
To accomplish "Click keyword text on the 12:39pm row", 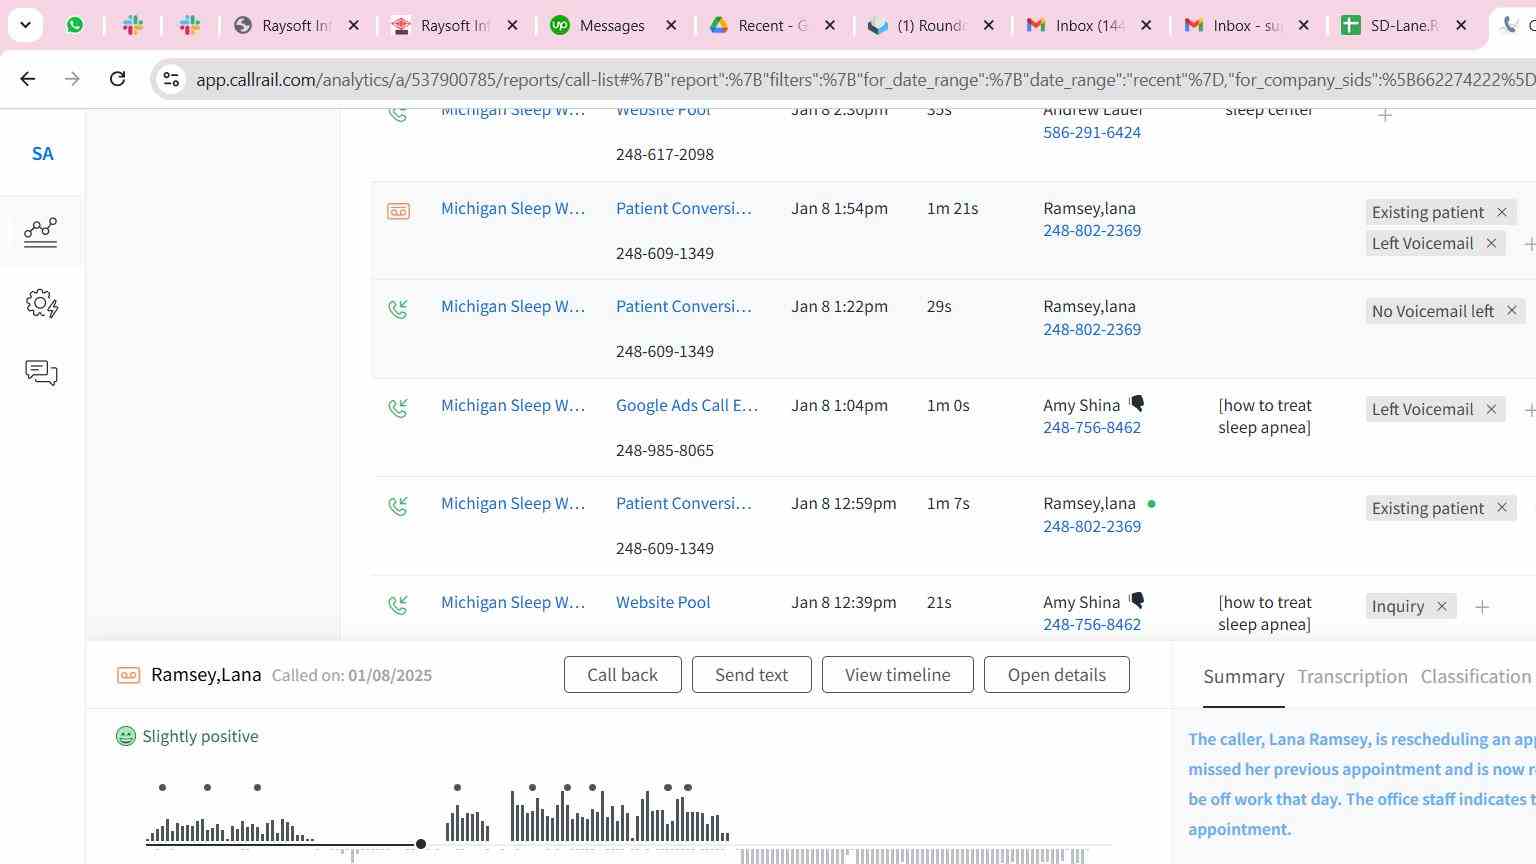I will pos(1265,613).
